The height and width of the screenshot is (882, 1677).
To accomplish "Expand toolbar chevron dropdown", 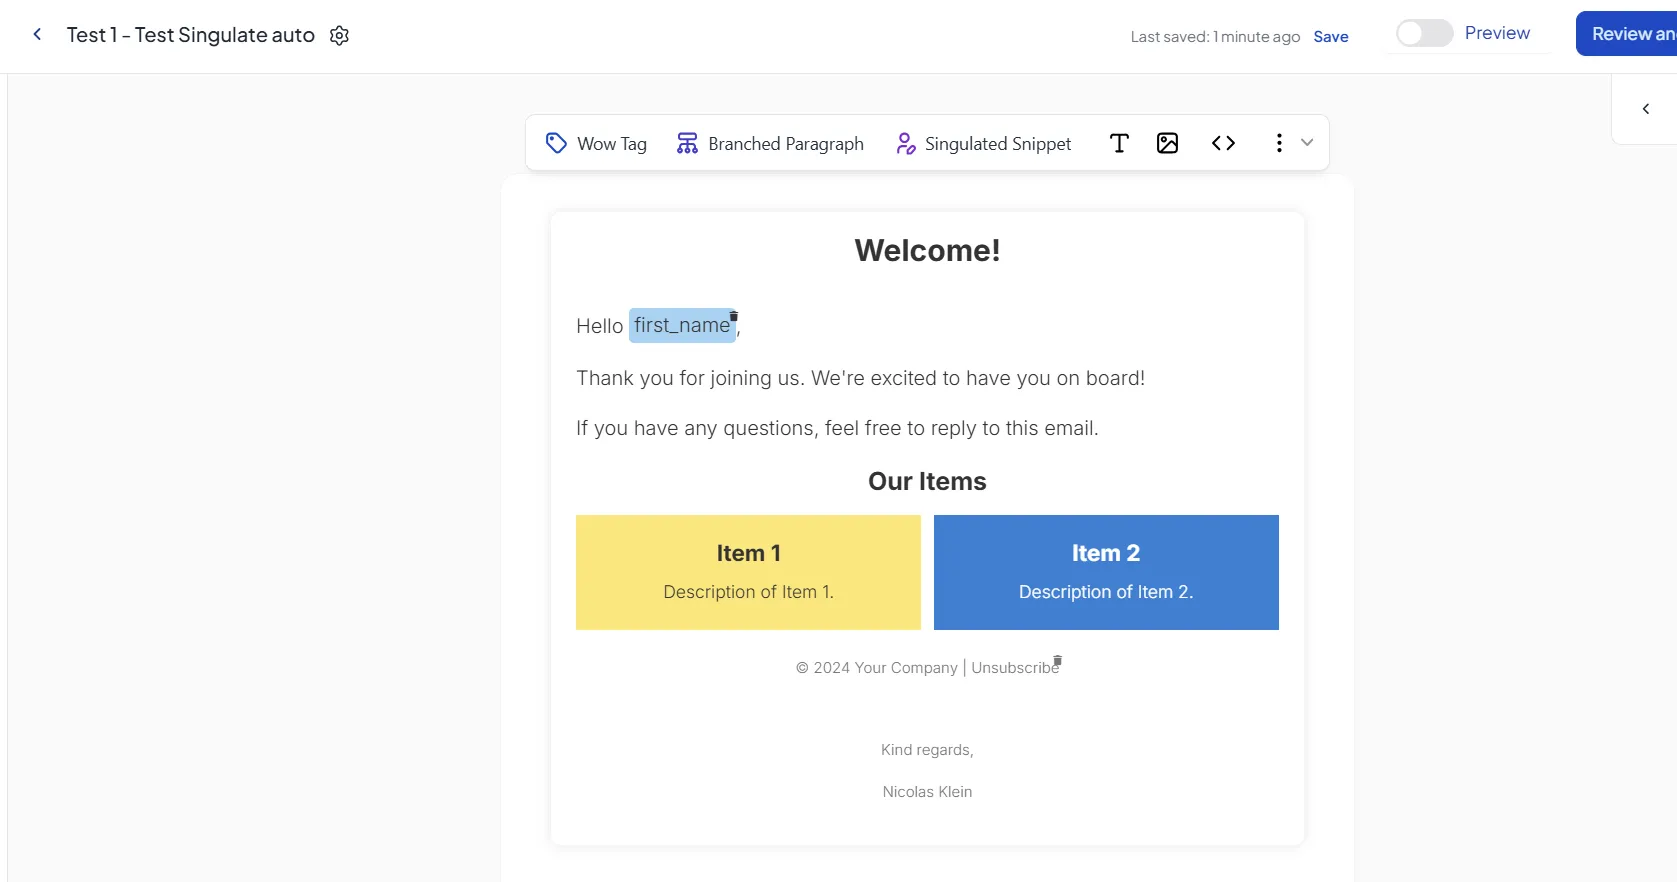I will tap(1307, 143).
